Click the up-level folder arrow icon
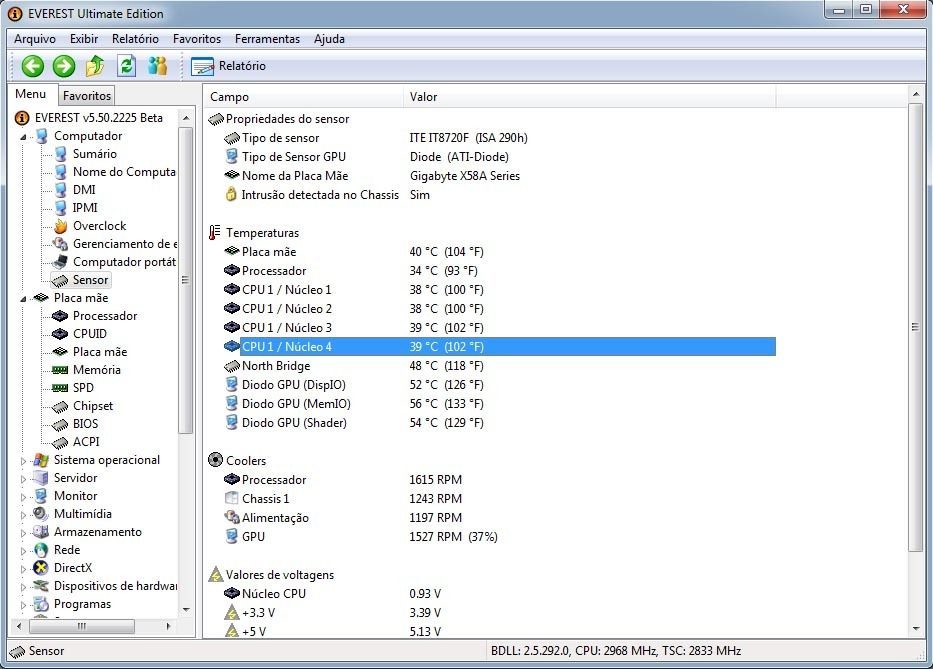Image resolution: width=933 pixels, height=669 pixels. 95,66
